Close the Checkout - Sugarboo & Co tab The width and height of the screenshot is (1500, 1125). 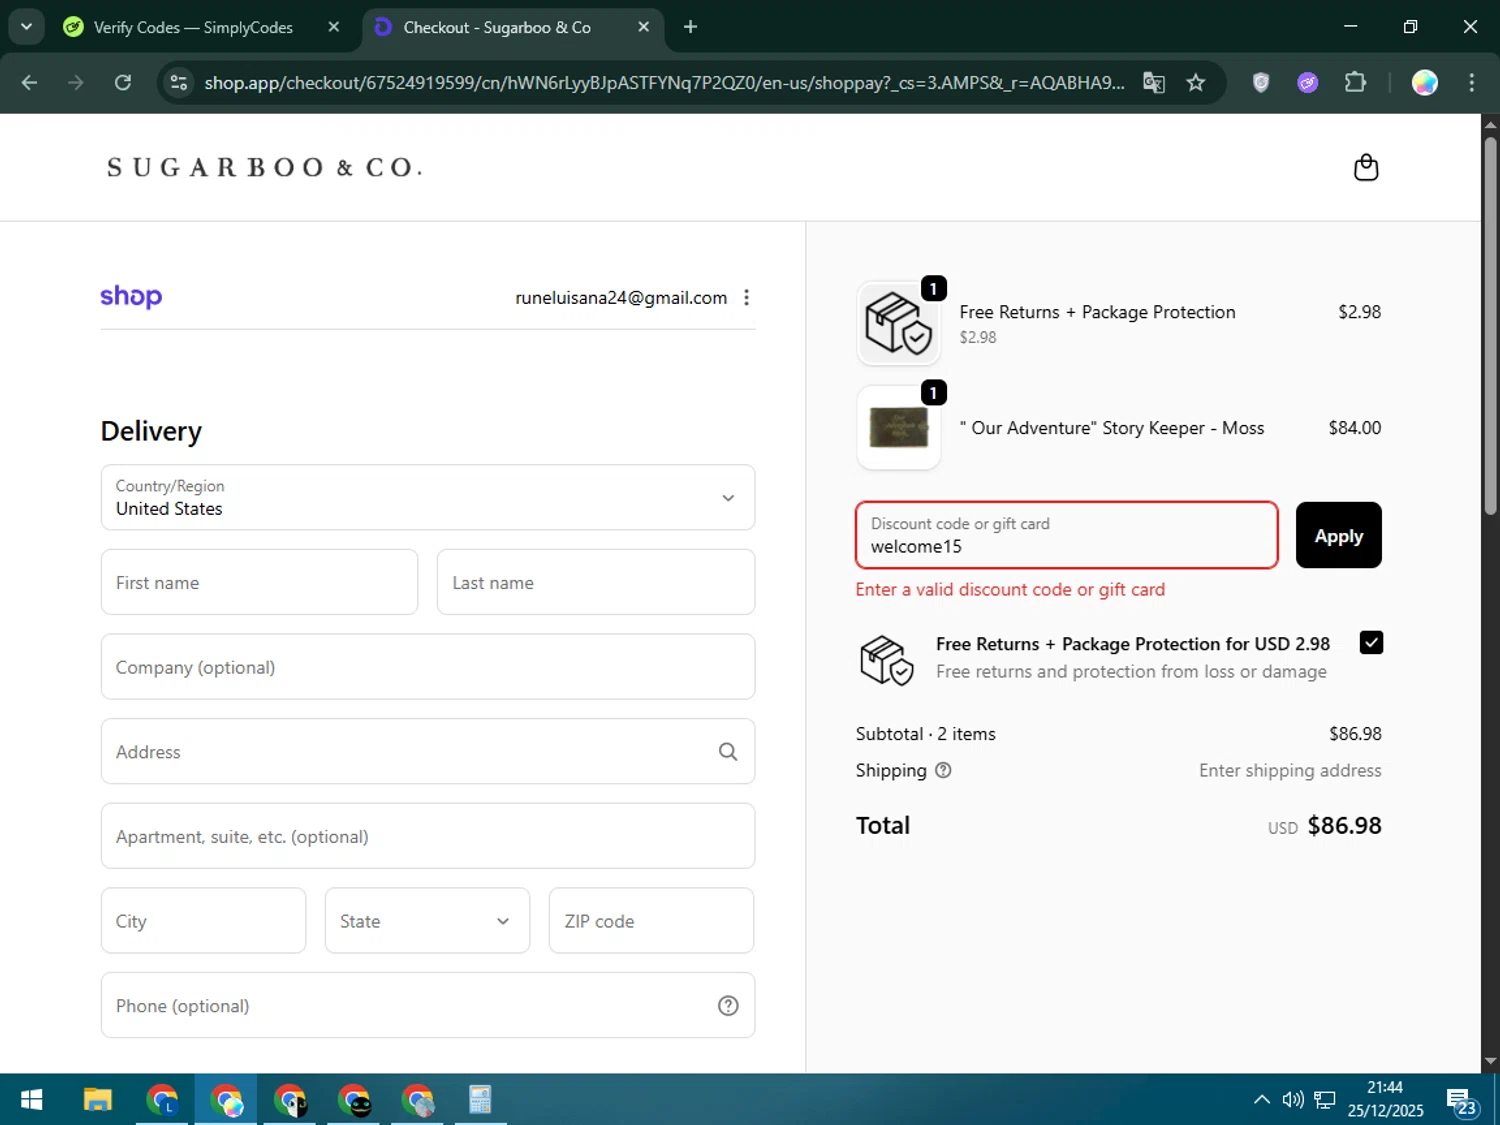[644, 27]
